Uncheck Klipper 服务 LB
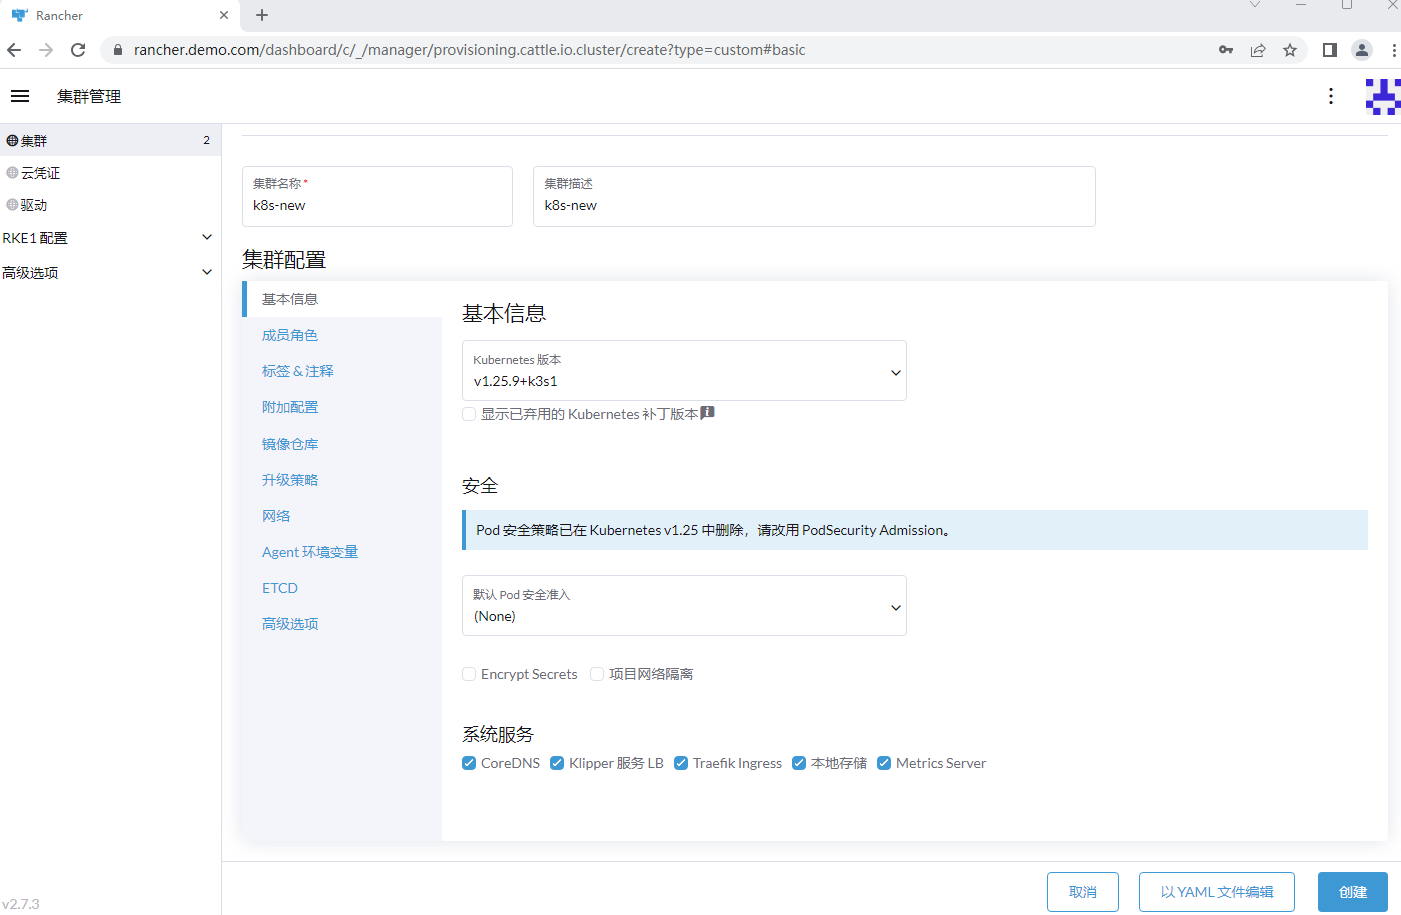Screen dimensions: 1401x915 [x=557, y=763]
